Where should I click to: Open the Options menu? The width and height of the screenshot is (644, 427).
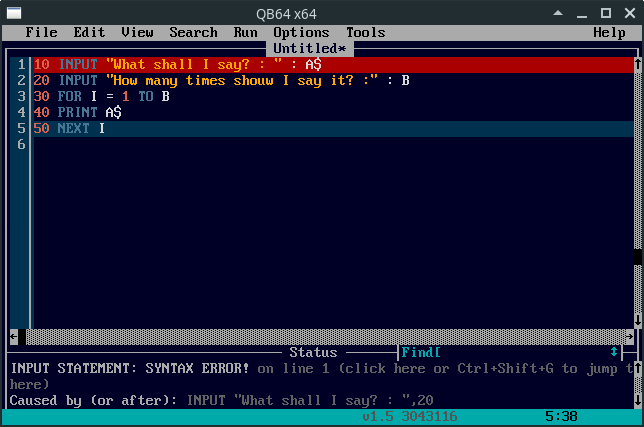click(x=301, y=32)
